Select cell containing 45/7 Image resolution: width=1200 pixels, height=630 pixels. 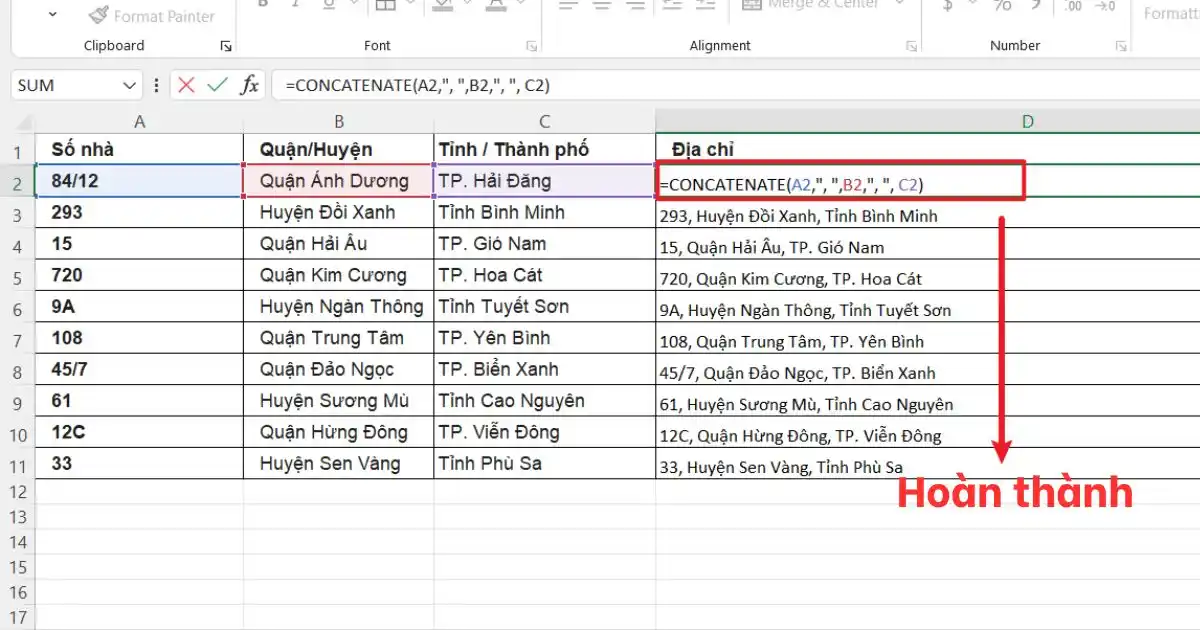139,370
